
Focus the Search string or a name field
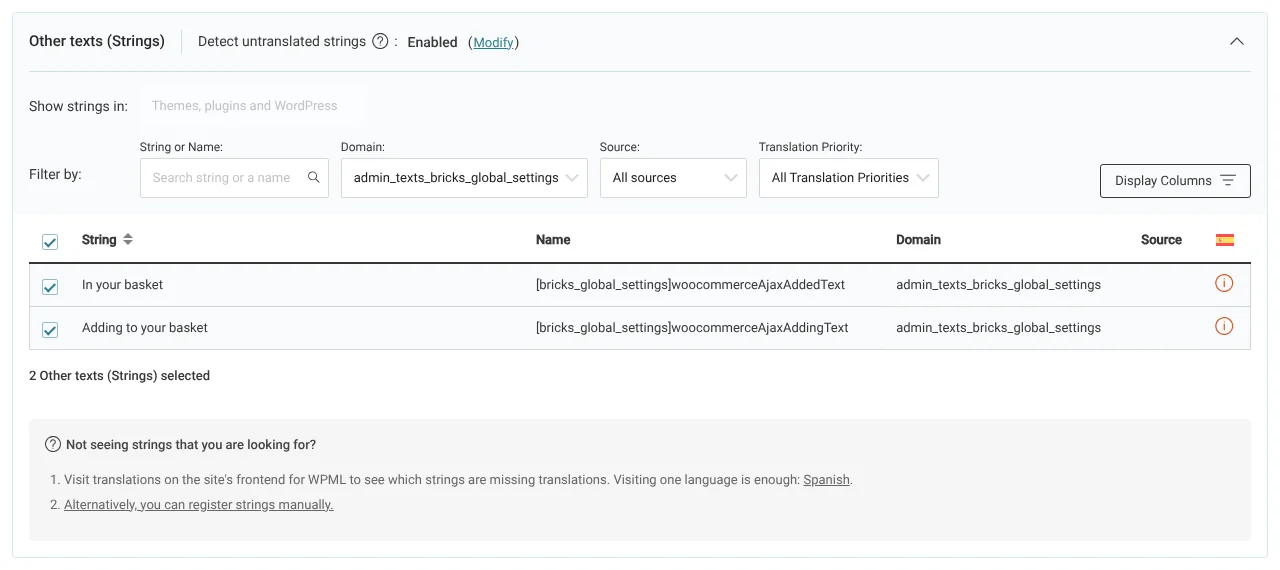[234, 178]
